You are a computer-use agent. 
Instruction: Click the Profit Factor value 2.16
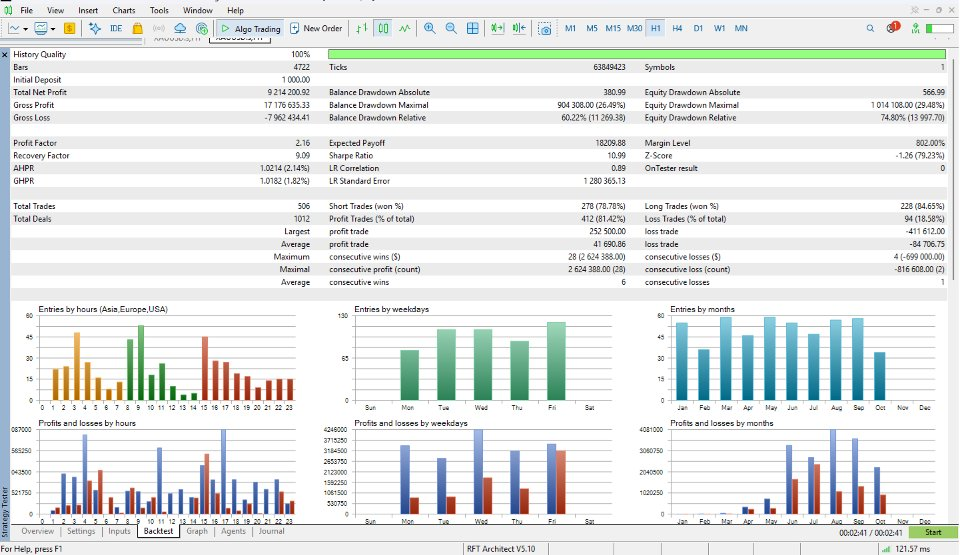(302, 143)
